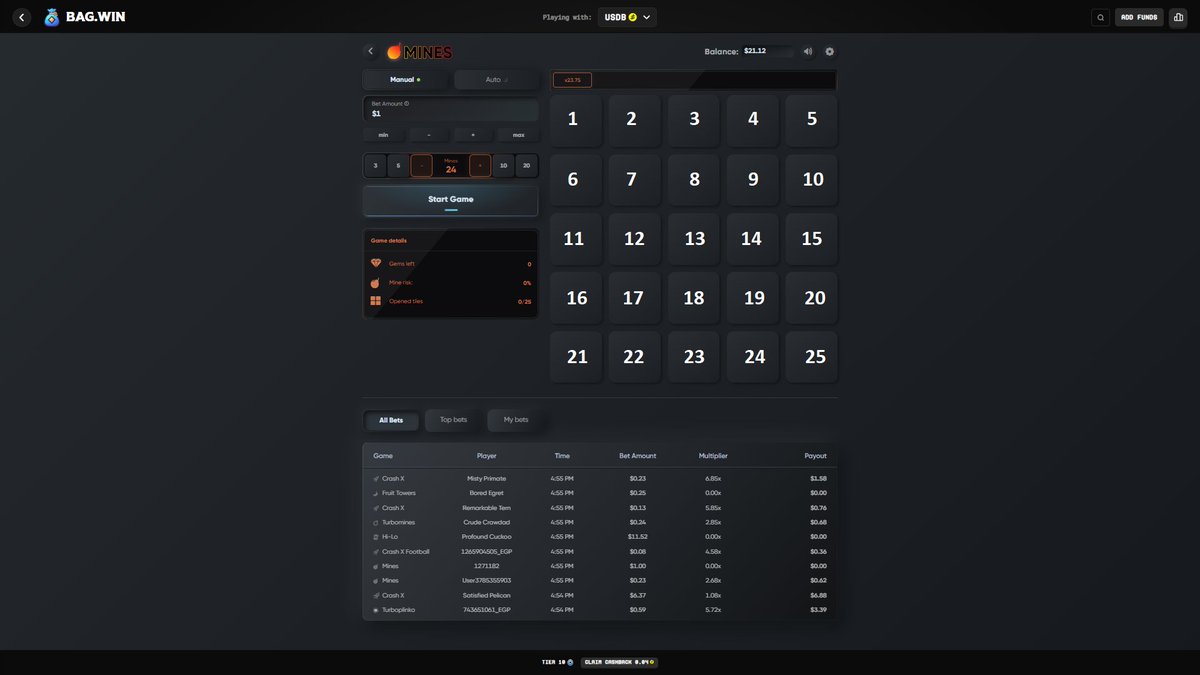
Task: Focus the Bet Amount input field
Action: [x=451, y=109]
